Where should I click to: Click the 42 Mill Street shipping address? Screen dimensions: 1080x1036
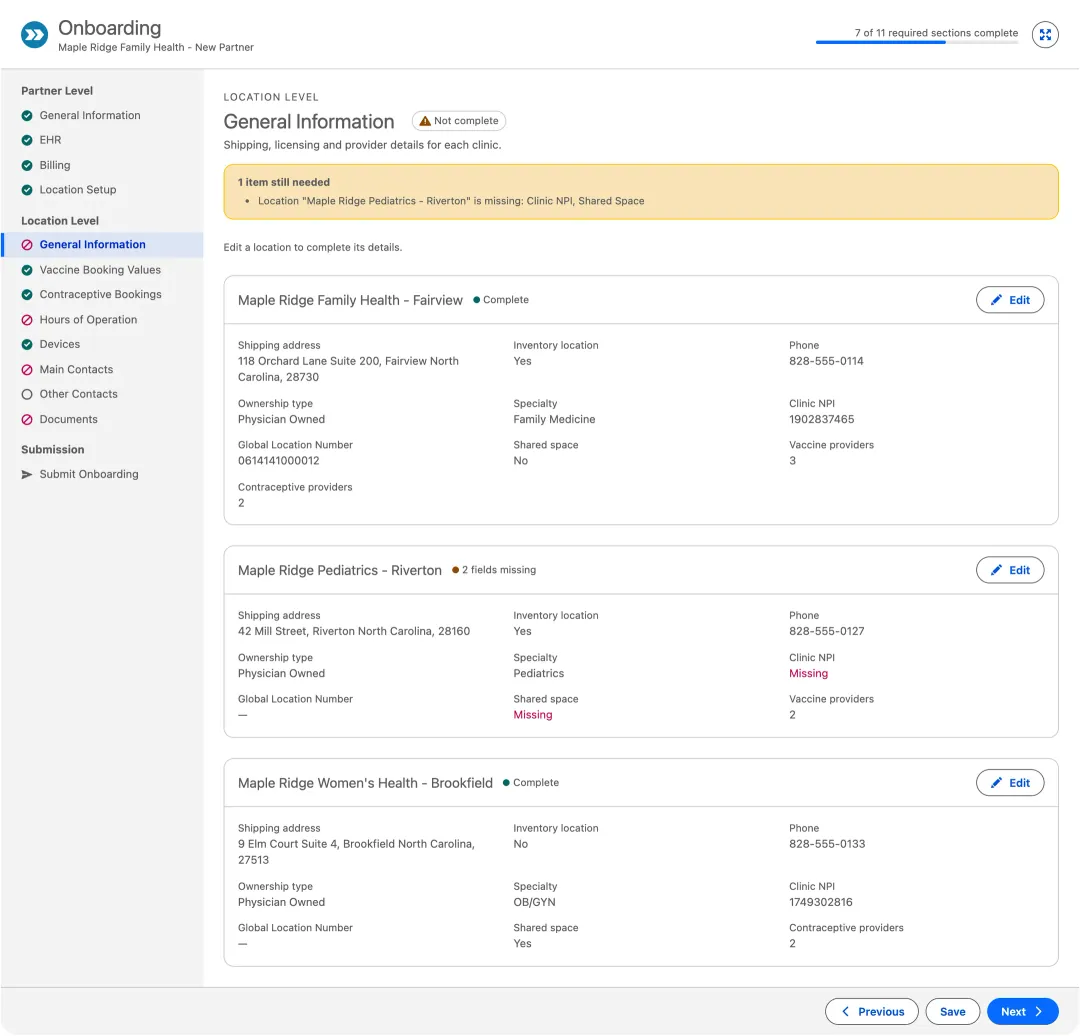(x=354, y=632)
